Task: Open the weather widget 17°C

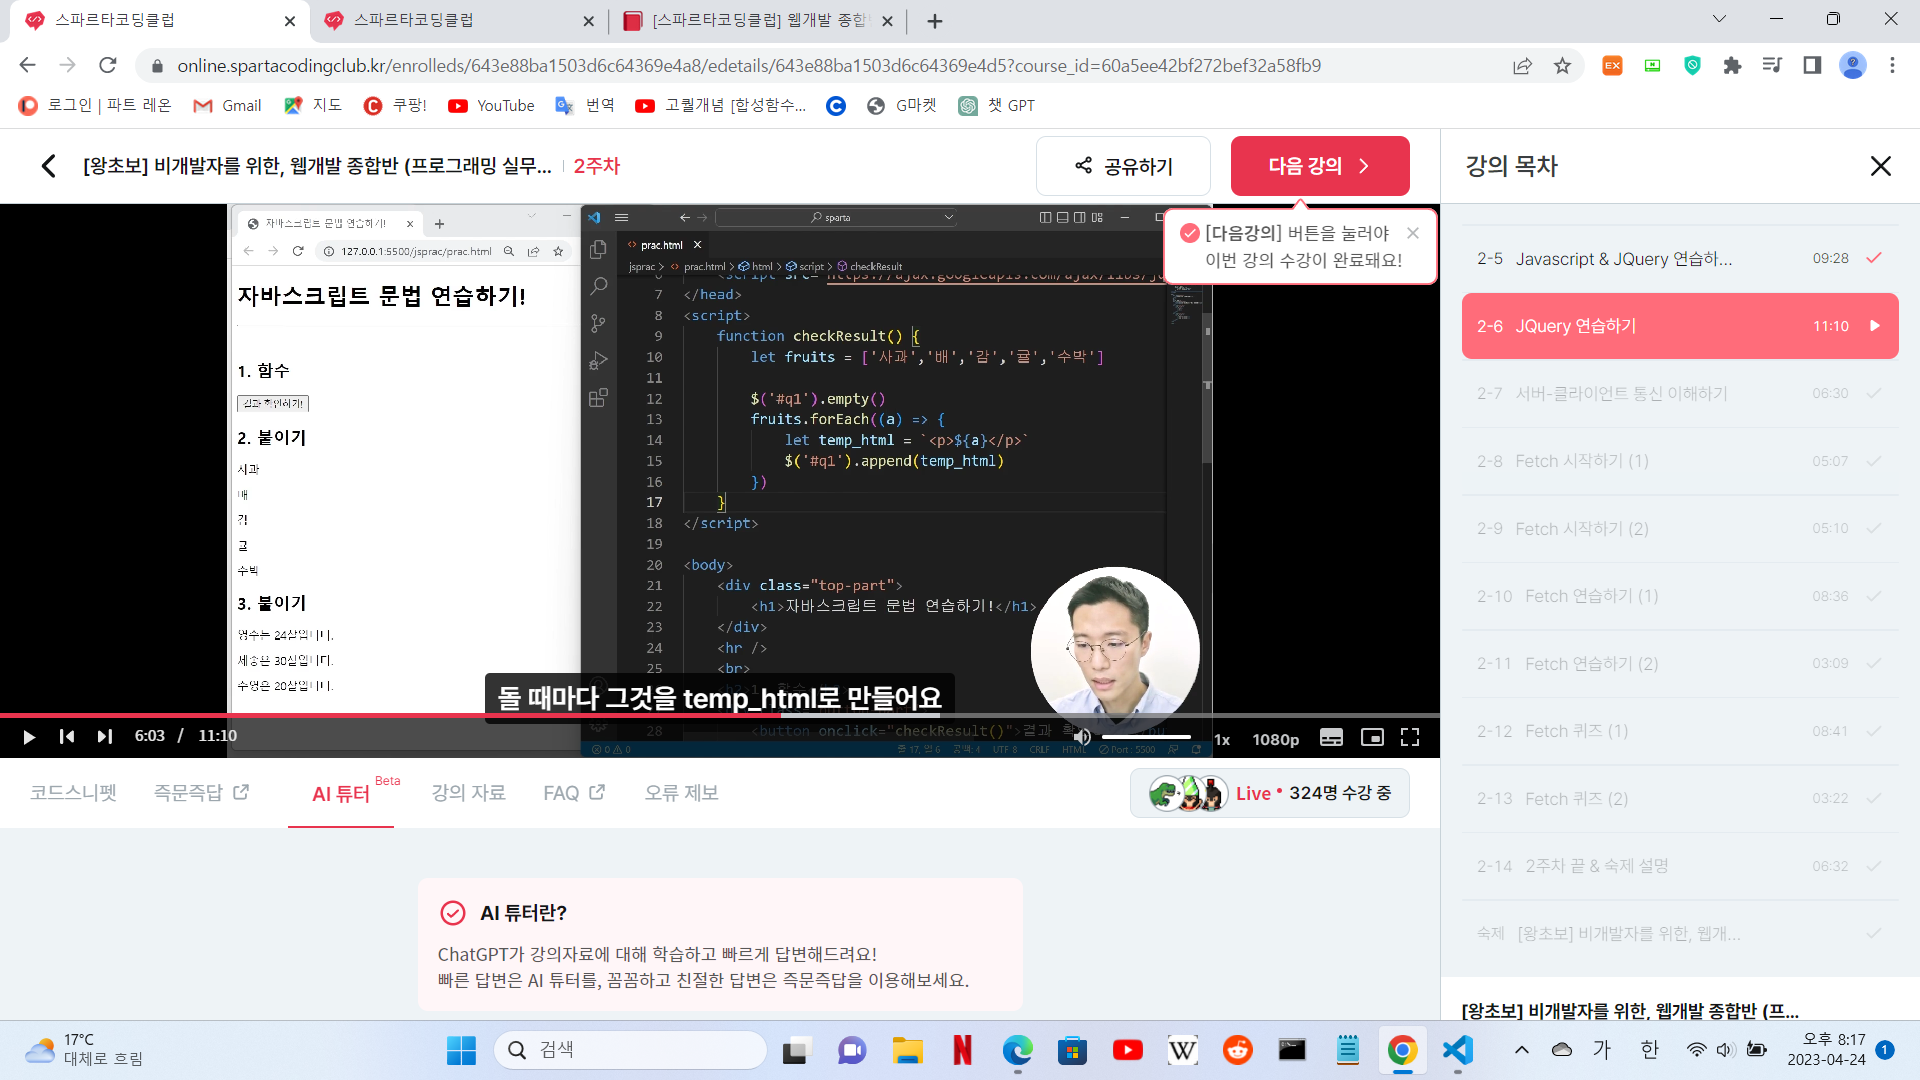Action: tap(84, 1050)
